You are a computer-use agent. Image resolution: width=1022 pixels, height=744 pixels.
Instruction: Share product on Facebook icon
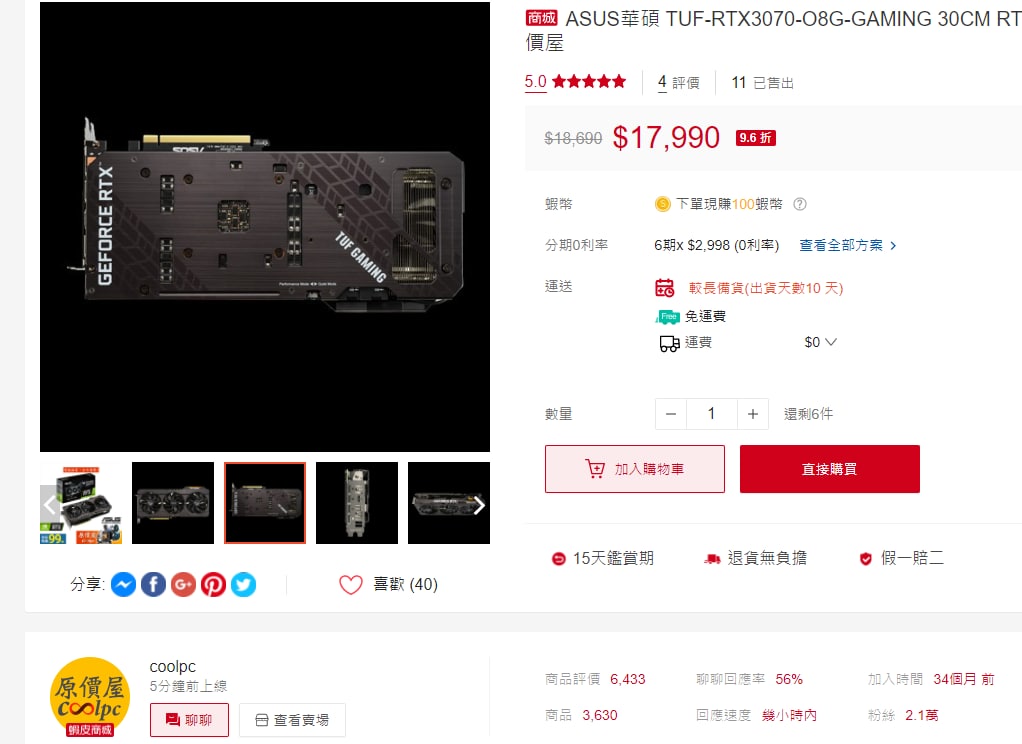[x=153, y=584]
